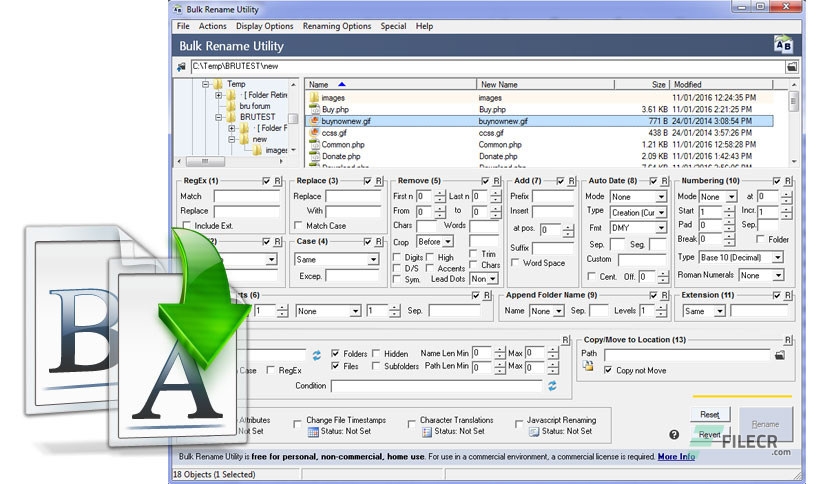This screenshot has width=836, height=484.
Task: Open the Copy/Move path browse folder icon
Action: tap(779, 354)
